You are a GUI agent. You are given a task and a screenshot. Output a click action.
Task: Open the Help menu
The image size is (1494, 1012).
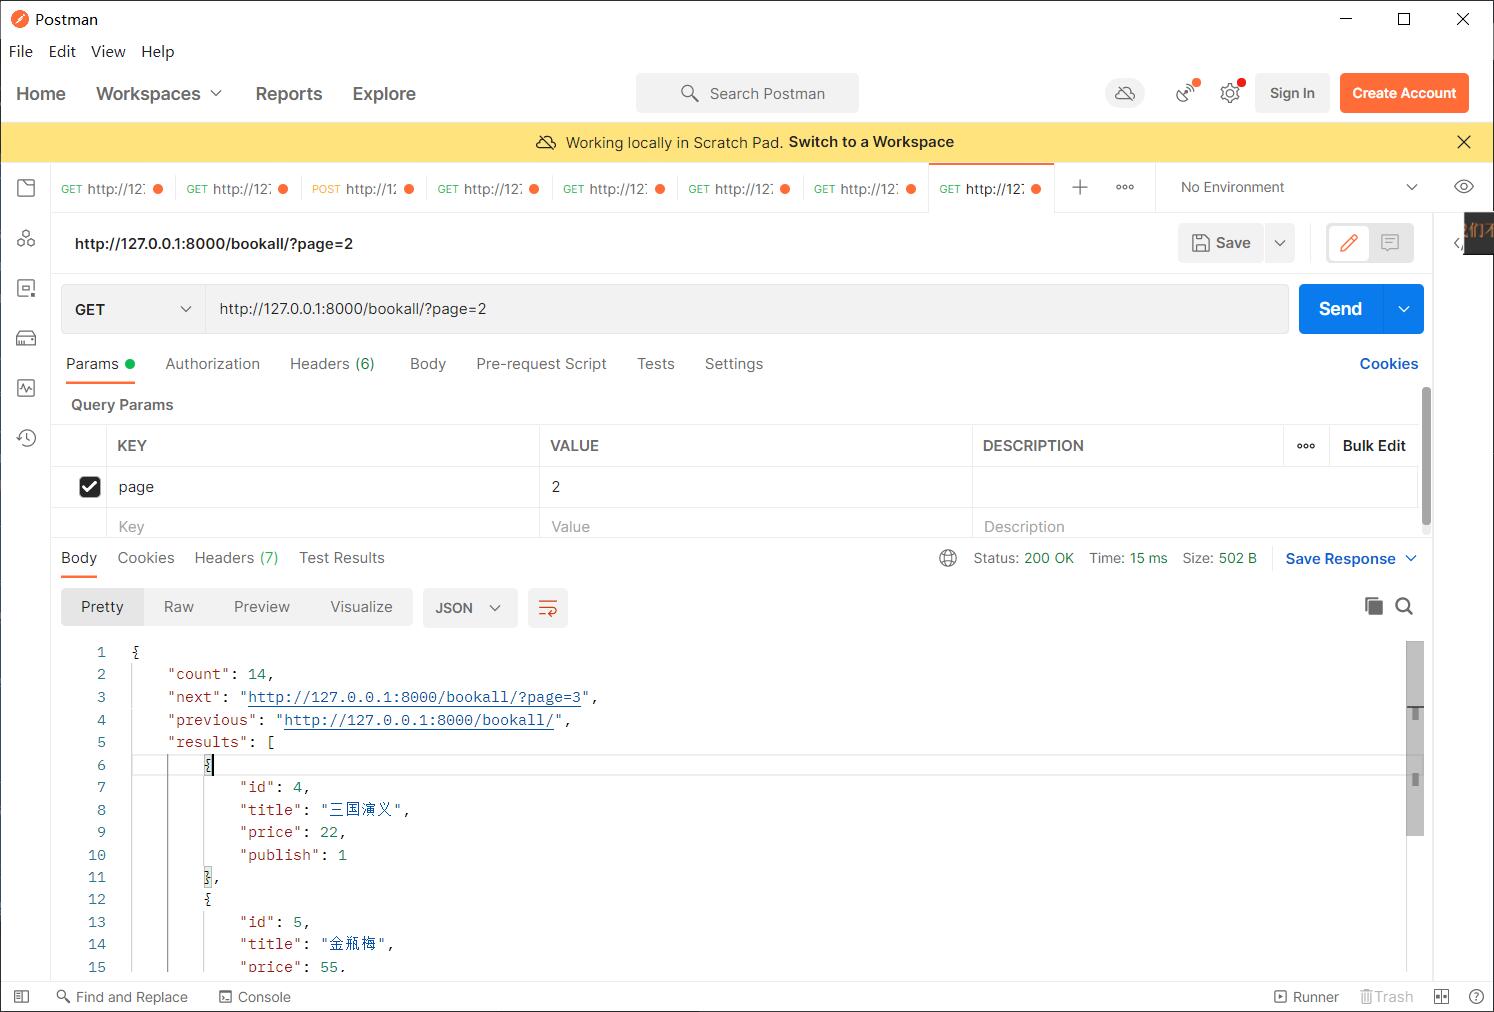157,51
